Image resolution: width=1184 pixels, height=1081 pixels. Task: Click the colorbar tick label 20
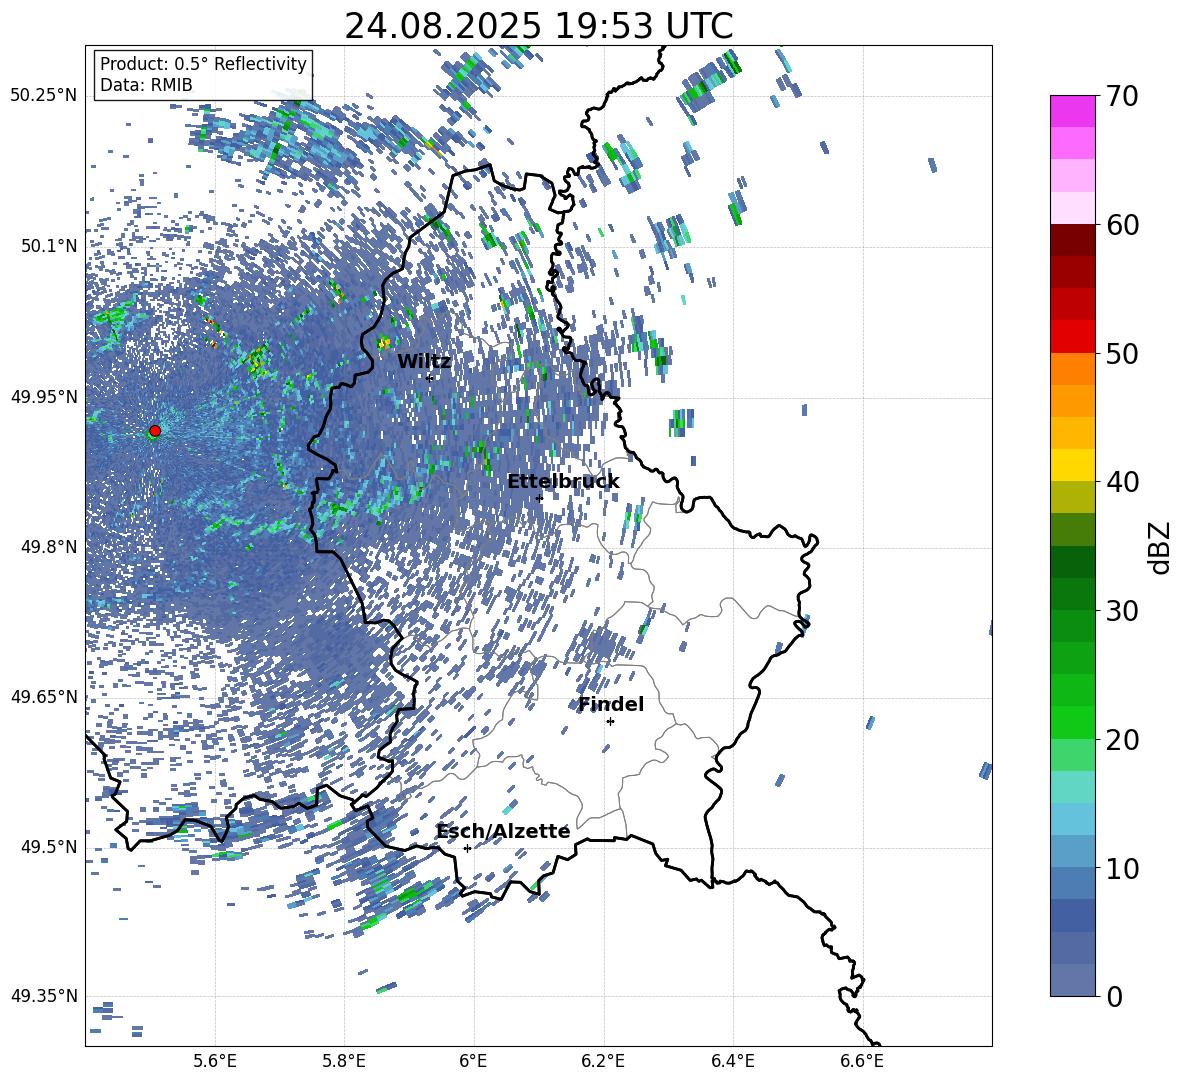(x=1123, y=740)
